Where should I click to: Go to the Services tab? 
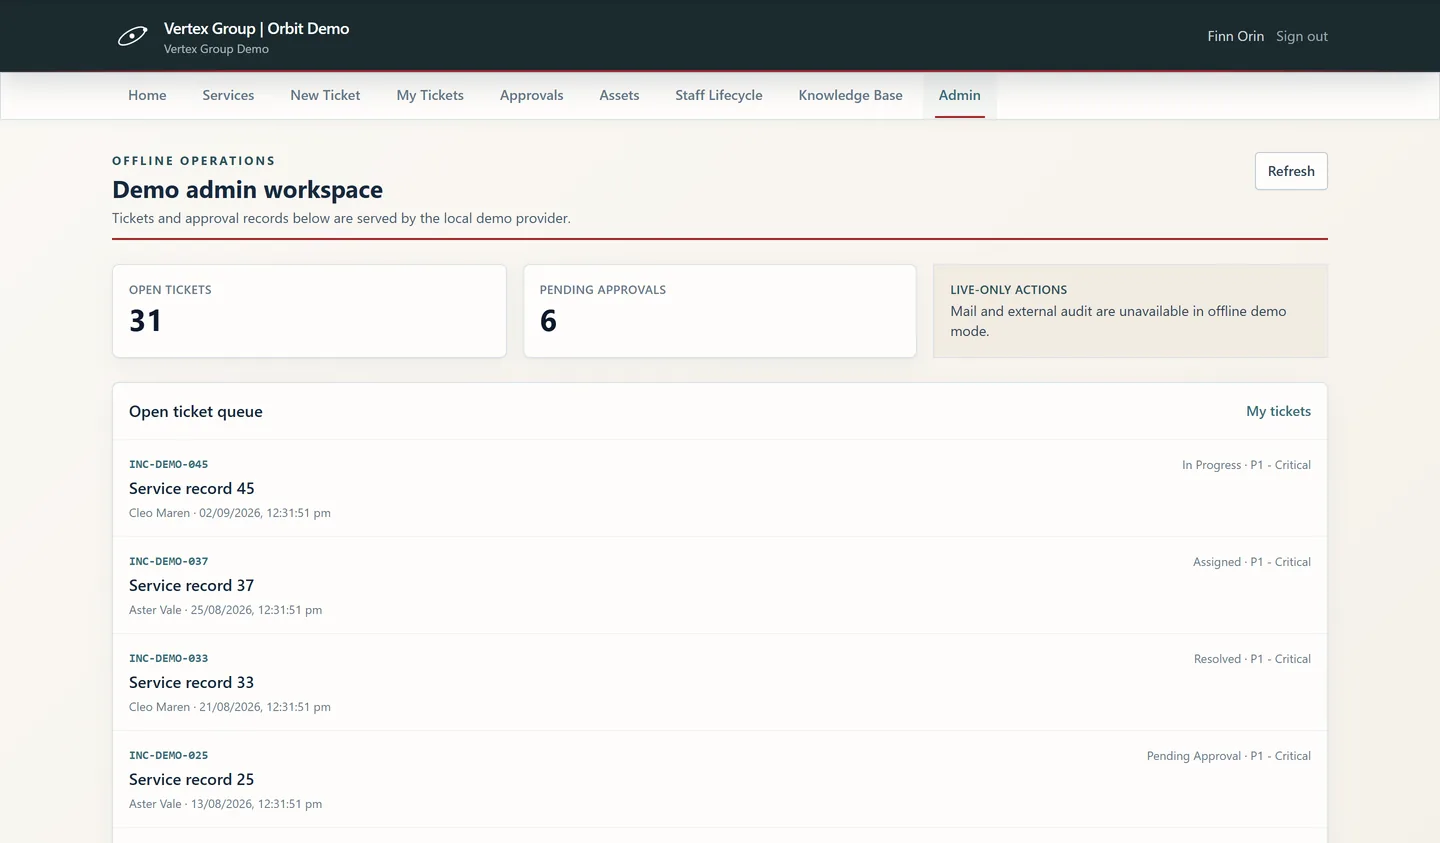pyautogui.click(x=228, y=95)
